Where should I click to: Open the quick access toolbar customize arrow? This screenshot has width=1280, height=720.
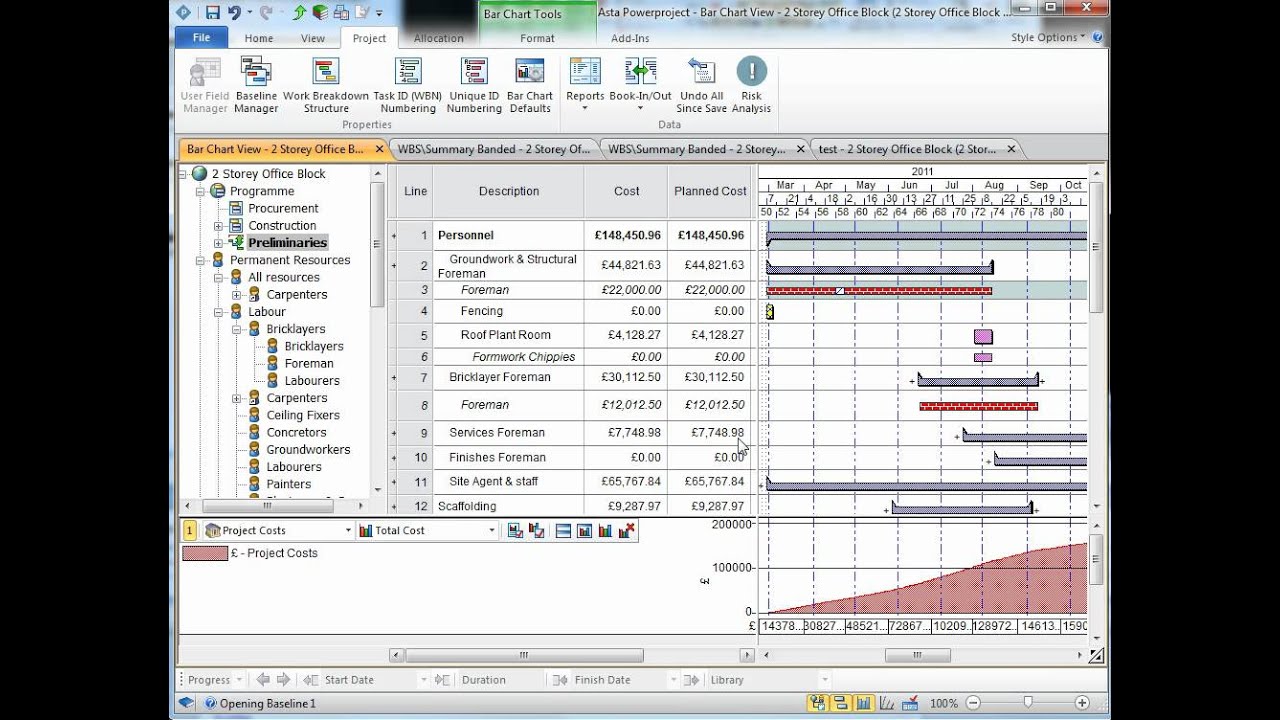pyautogui.click(x=379, y=14)
